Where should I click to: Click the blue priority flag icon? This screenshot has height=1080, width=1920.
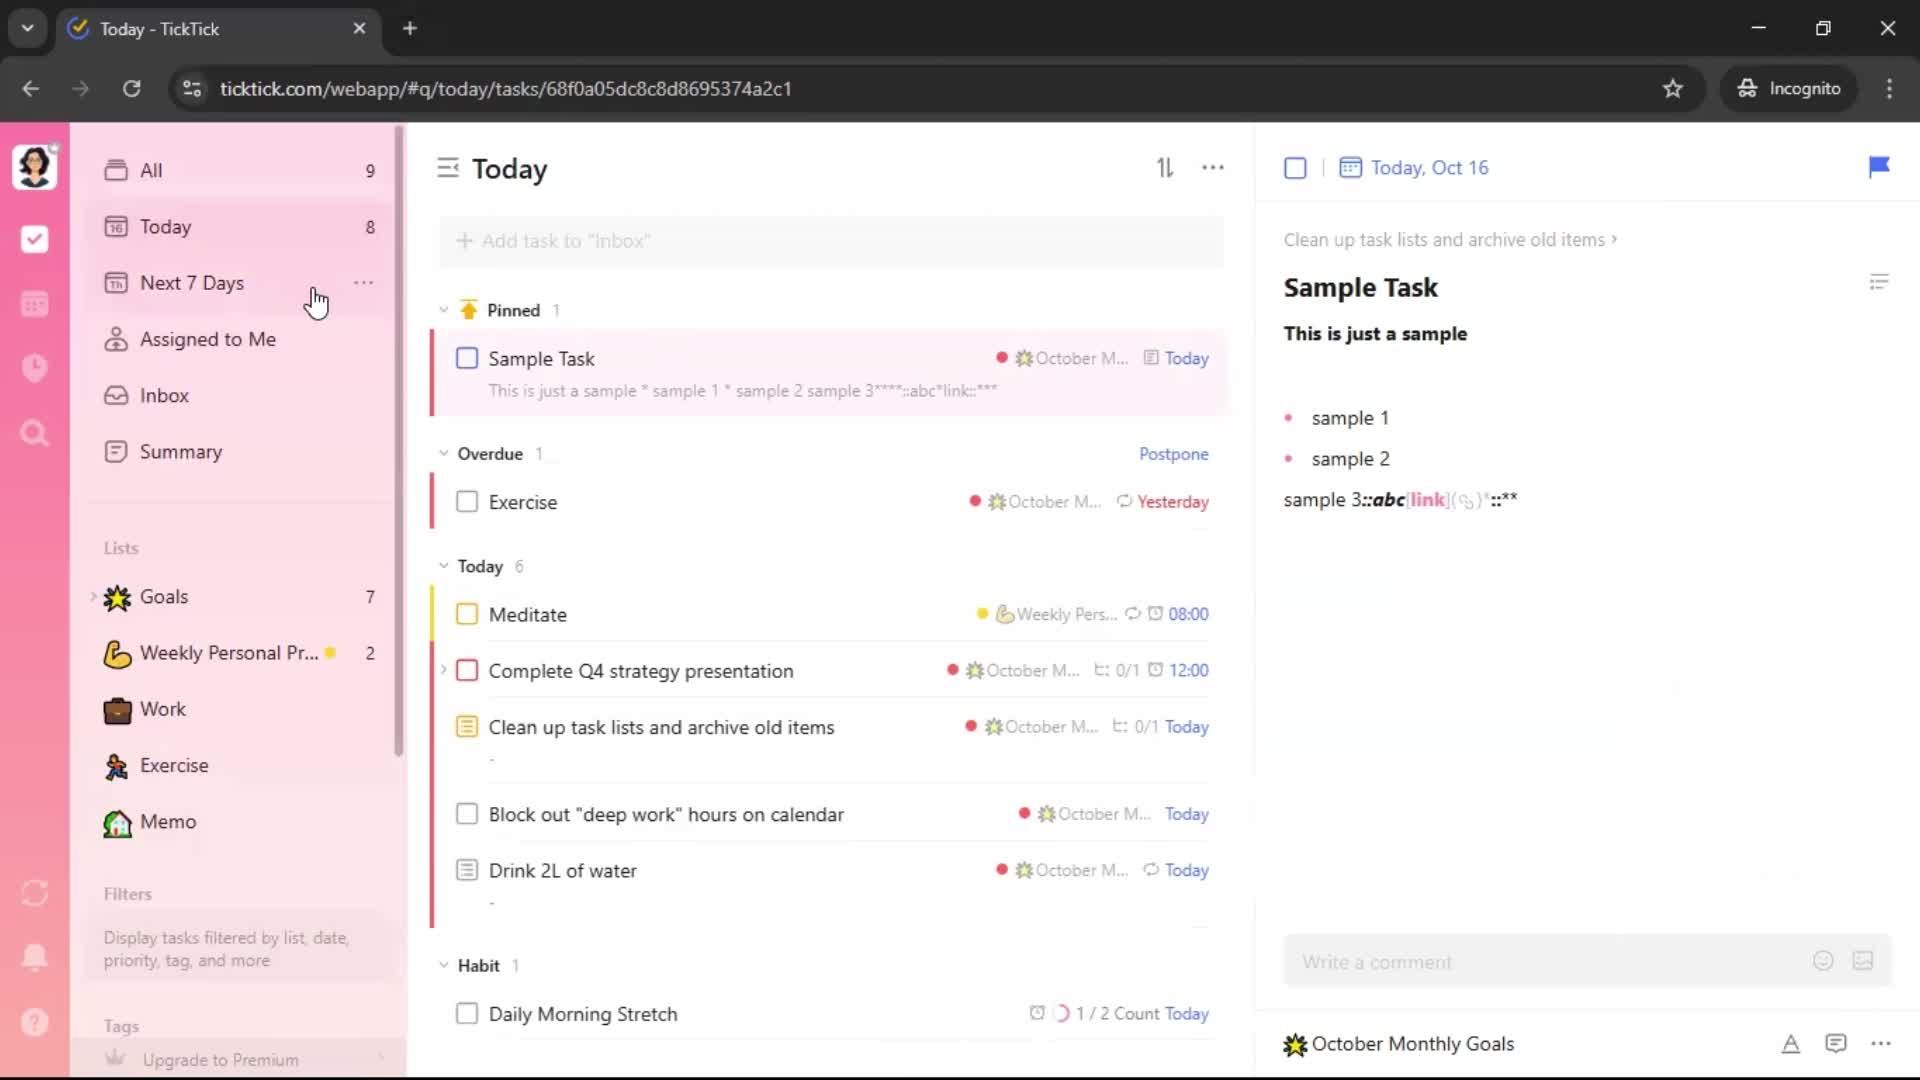1879,167
